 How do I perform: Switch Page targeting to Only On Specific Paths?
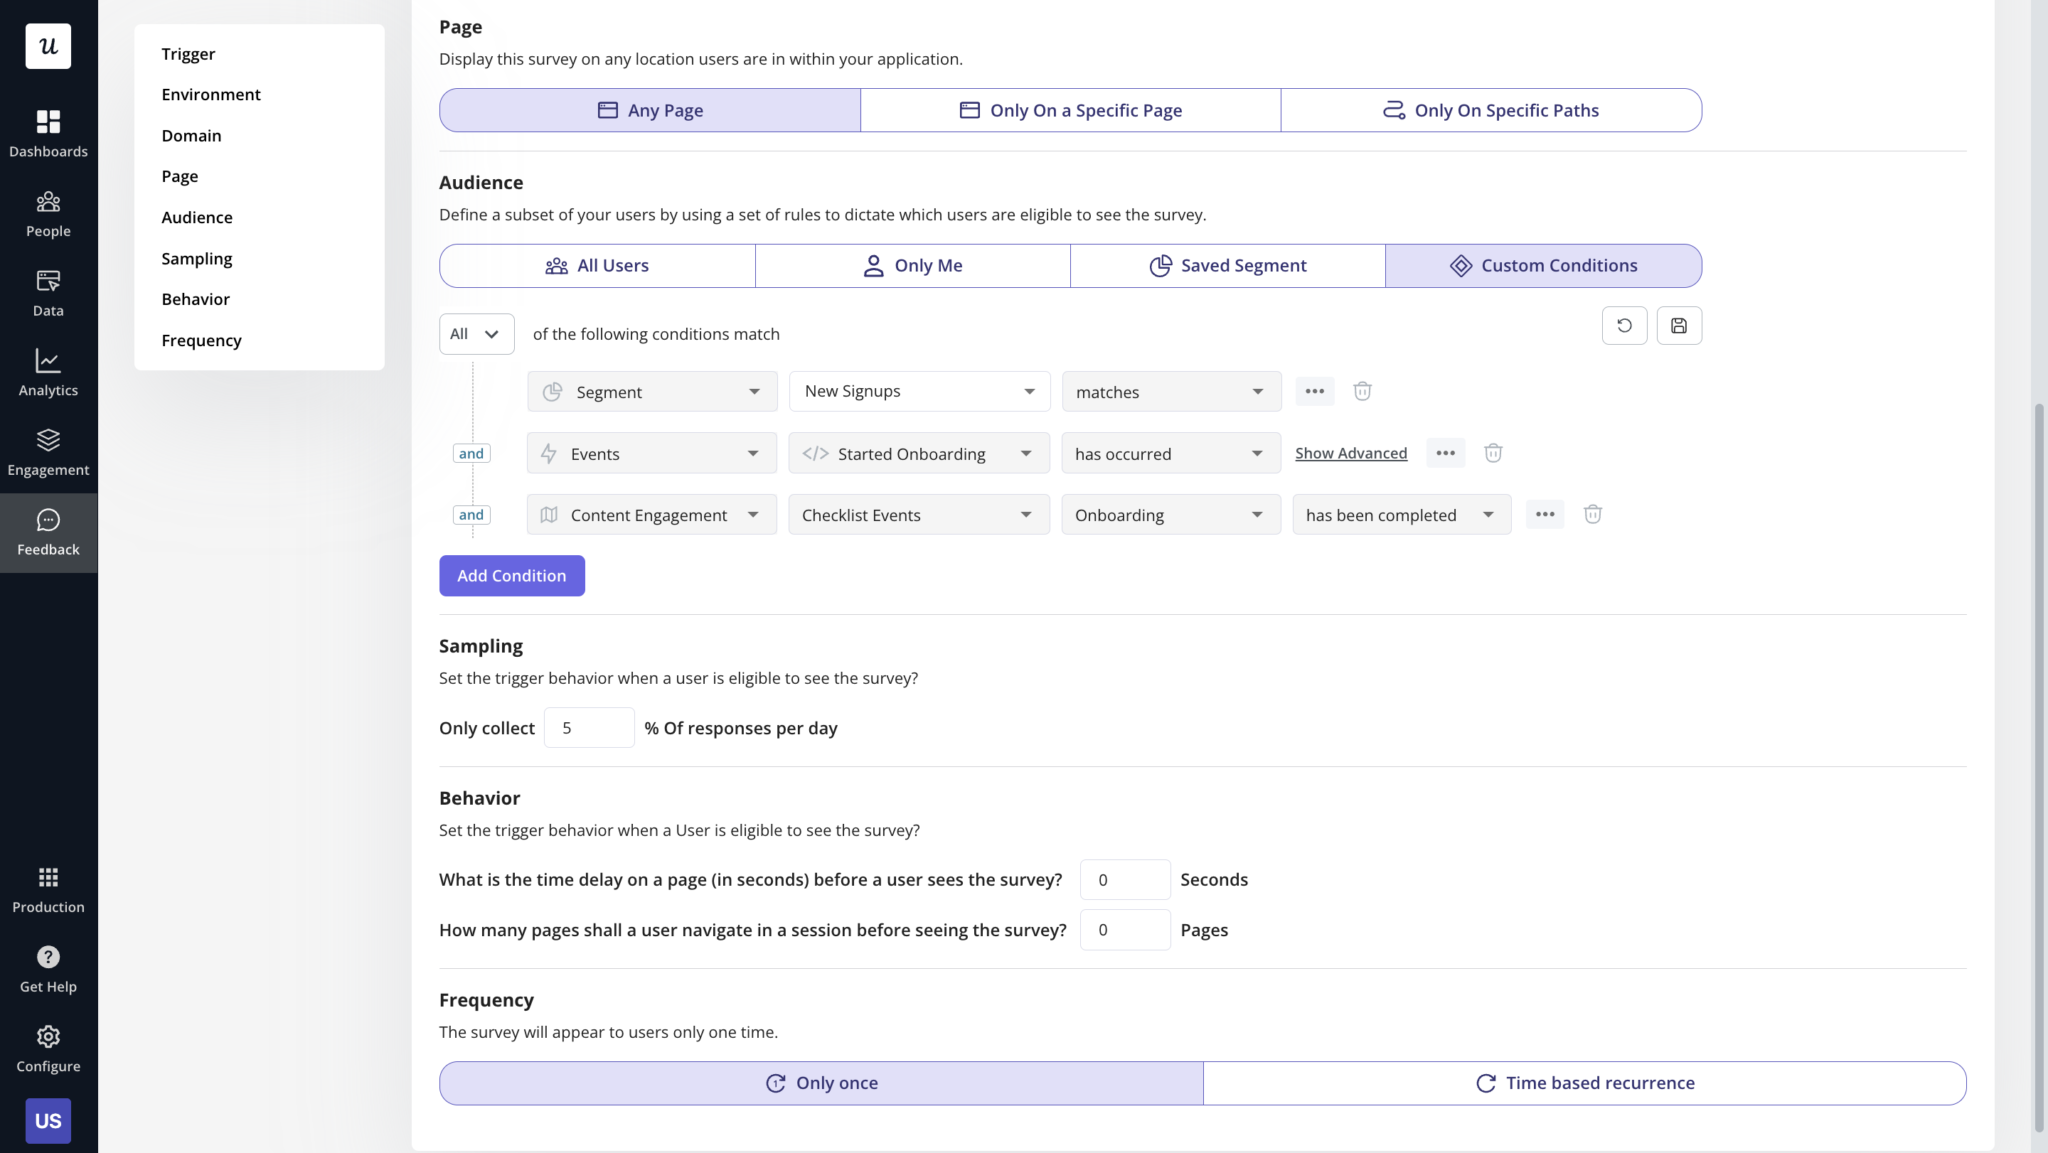point(1490,110)
